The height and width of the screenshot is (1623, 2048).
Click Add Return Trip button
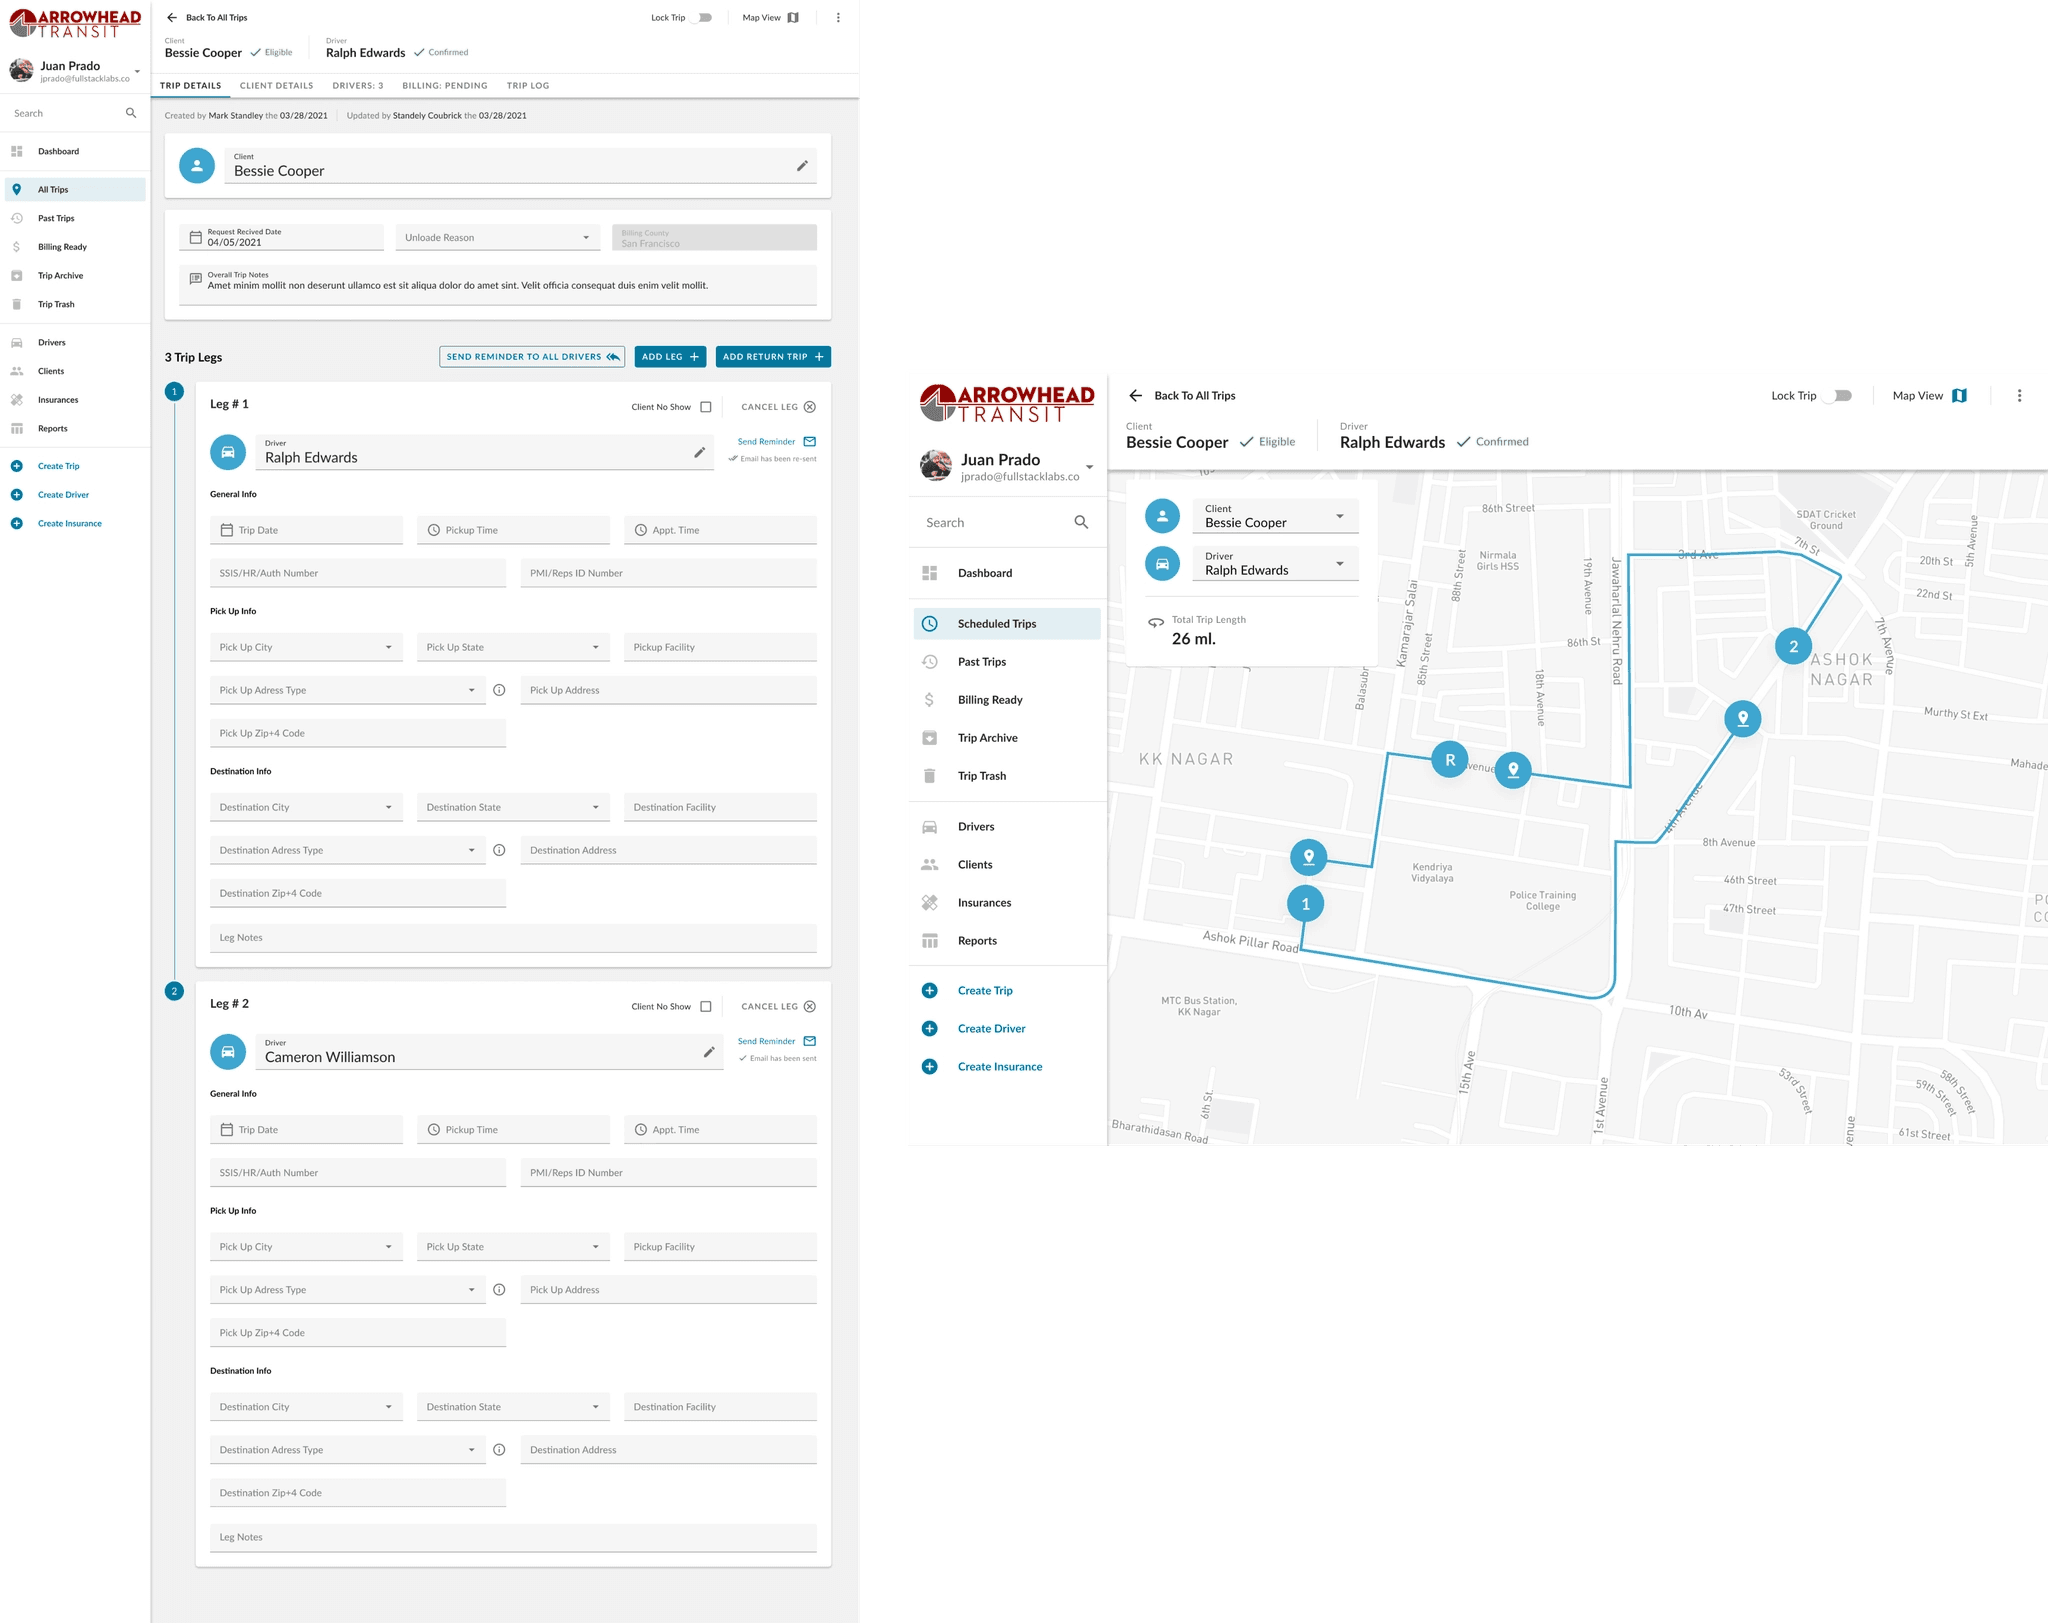click(x=773, y=357)
